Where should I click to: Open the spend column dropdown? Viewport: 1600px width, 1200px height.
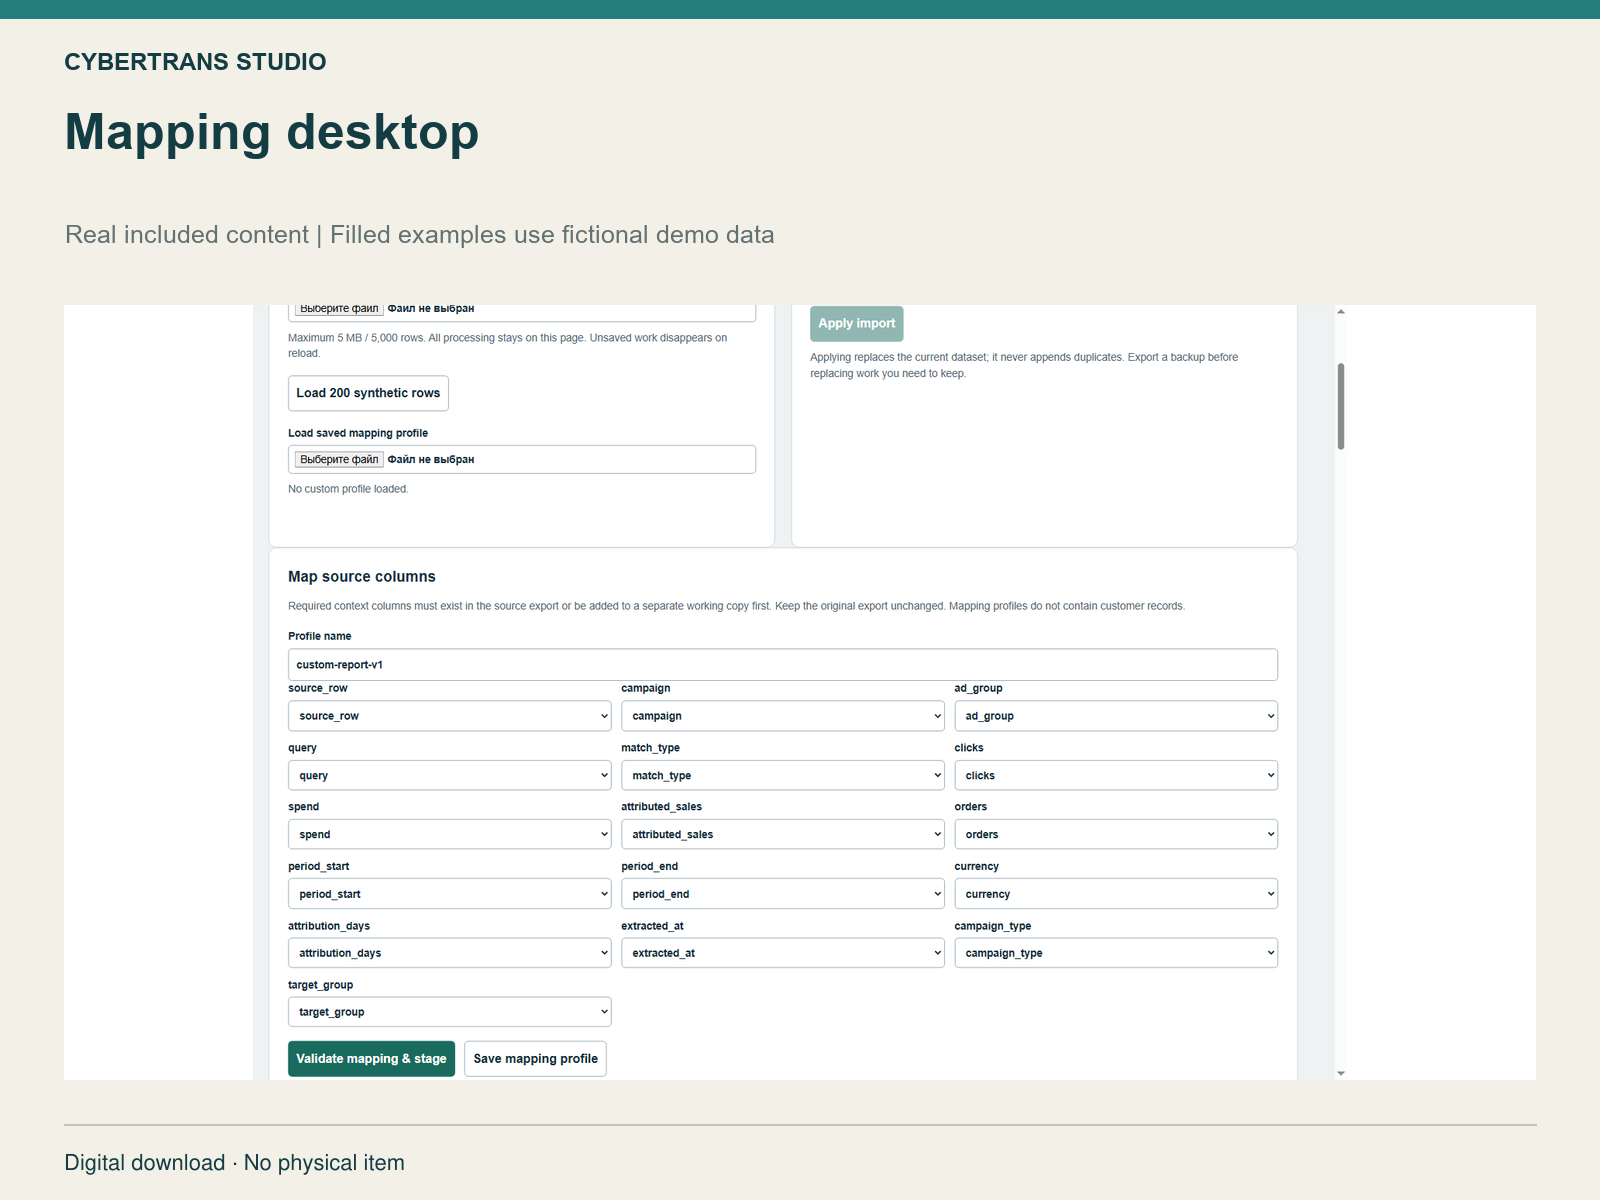pos(449,834)
